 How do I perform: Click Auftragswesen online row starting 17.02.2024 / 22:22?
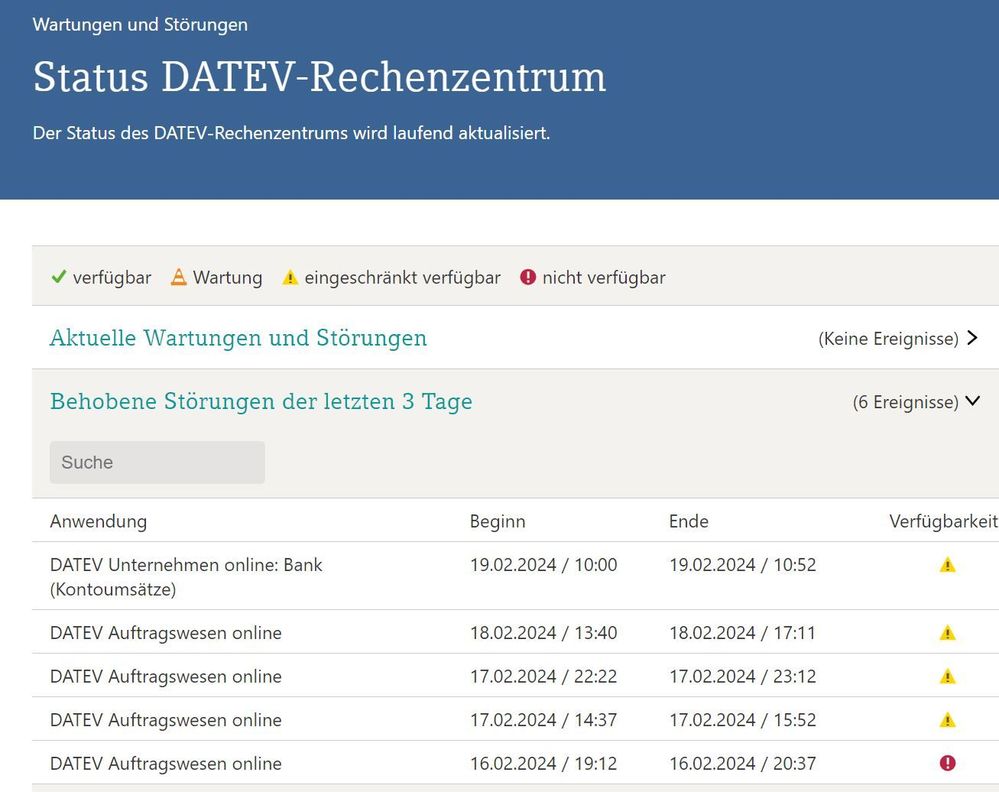click(515, 675)
